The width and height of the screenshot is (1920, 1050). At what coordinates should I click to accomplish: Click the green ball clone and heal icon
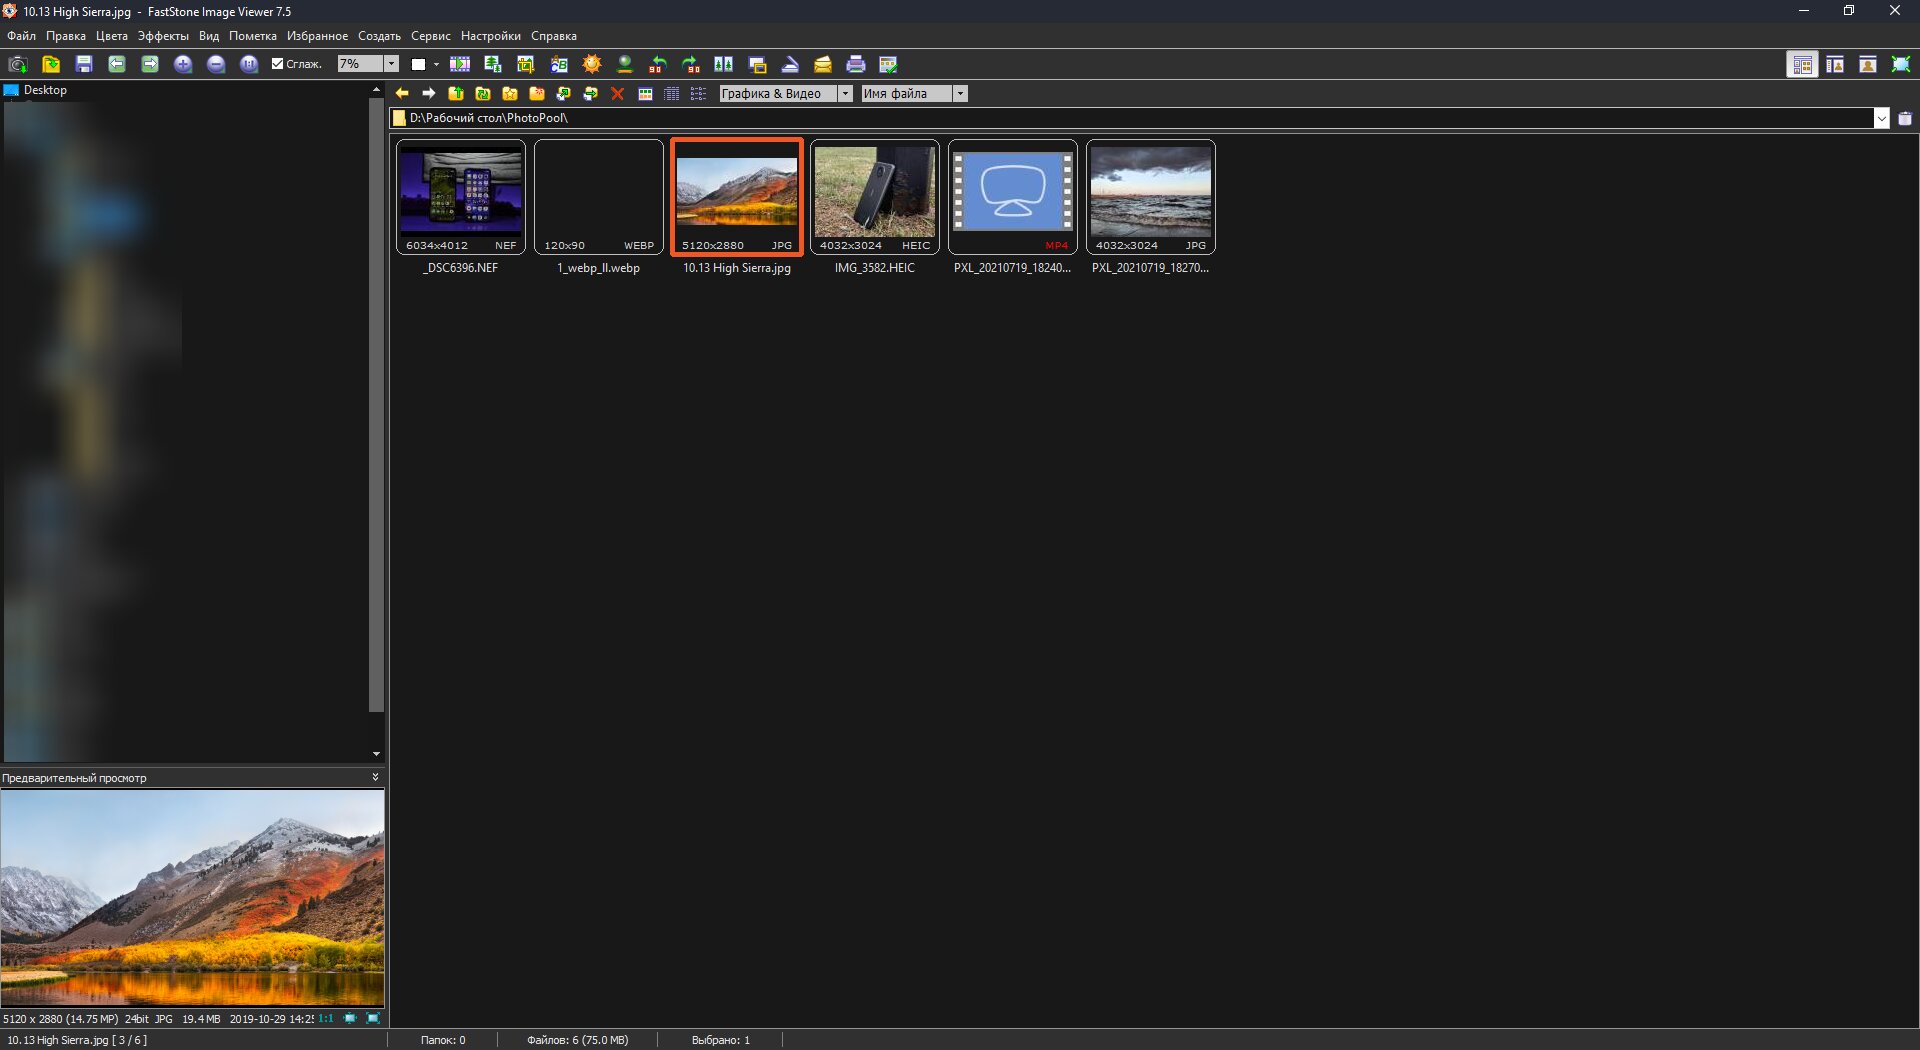[625, 64]
